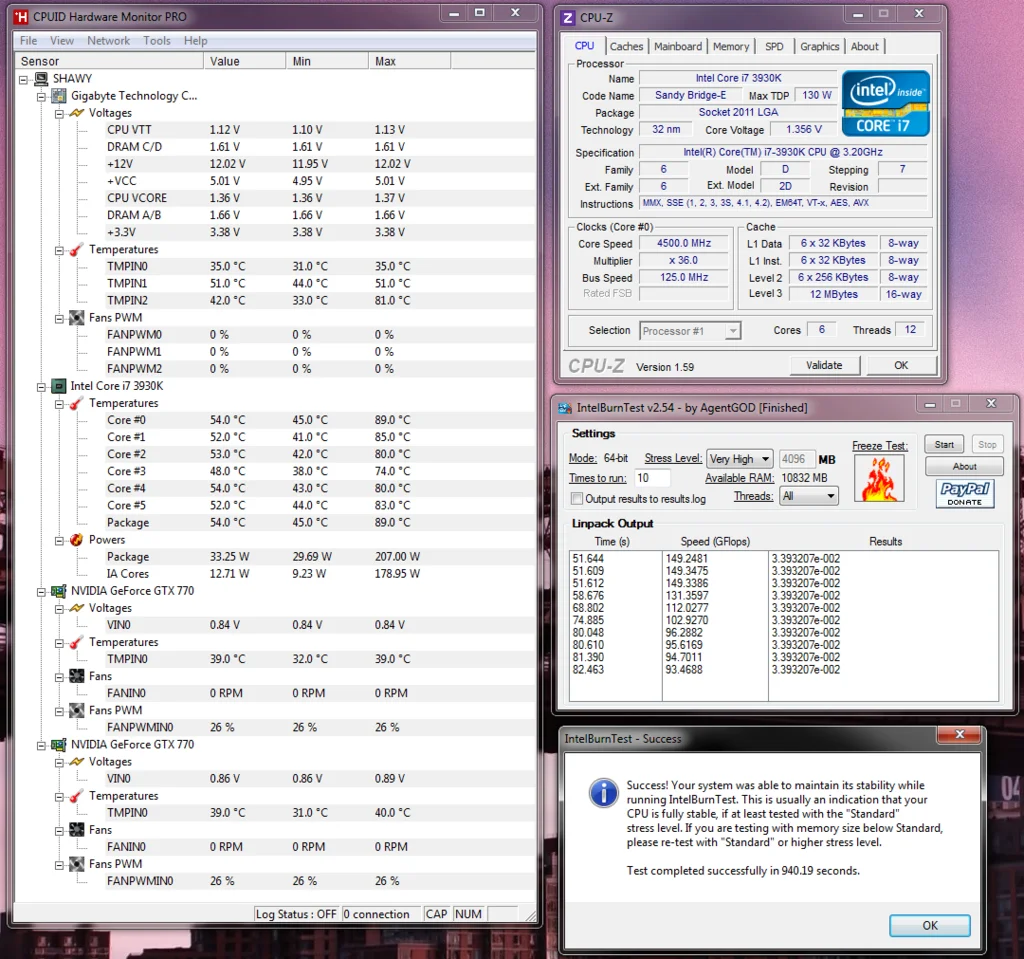Switch to the Mainboard tab in CPU-Z

point(678,46)
